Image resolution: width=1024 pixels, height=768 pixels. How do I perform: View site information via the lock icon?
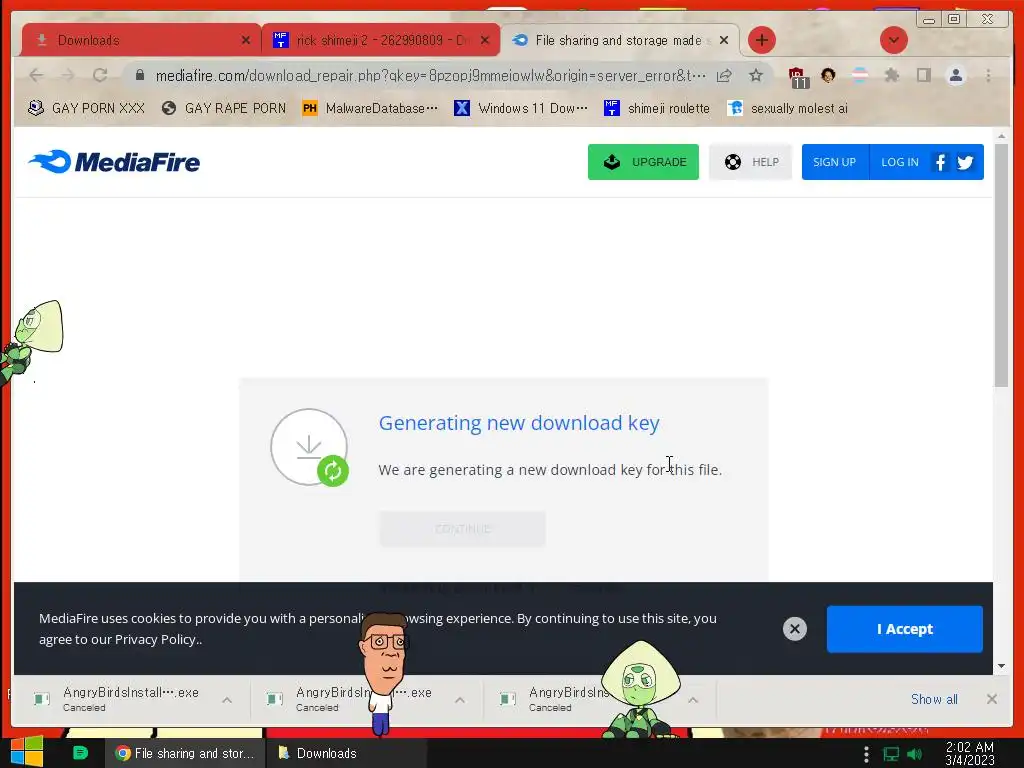(x=140, y=76)
